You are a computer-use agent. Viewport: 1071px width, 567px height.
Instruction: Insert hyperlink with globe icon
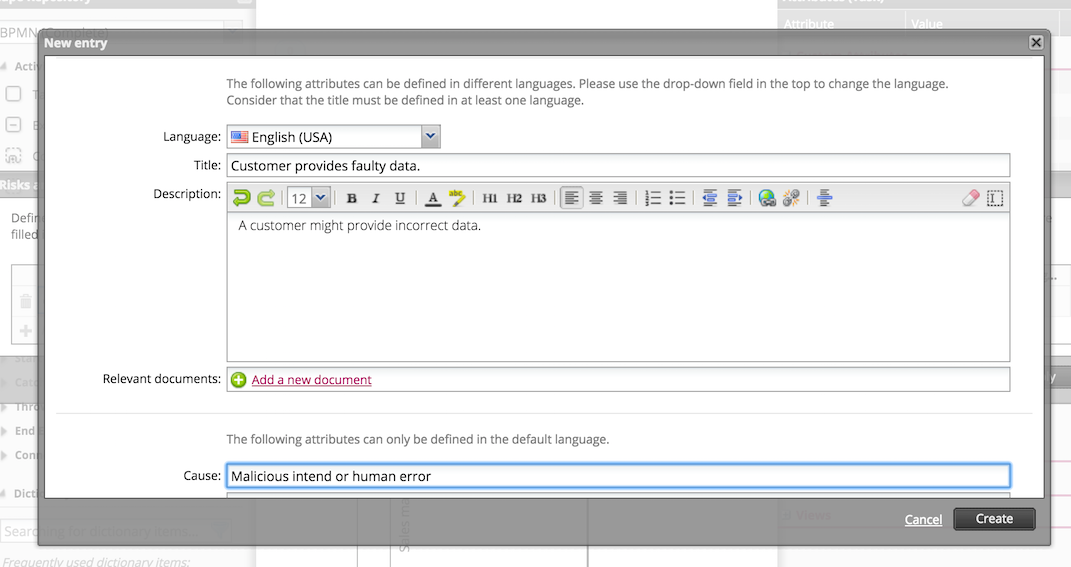[767, 198]
